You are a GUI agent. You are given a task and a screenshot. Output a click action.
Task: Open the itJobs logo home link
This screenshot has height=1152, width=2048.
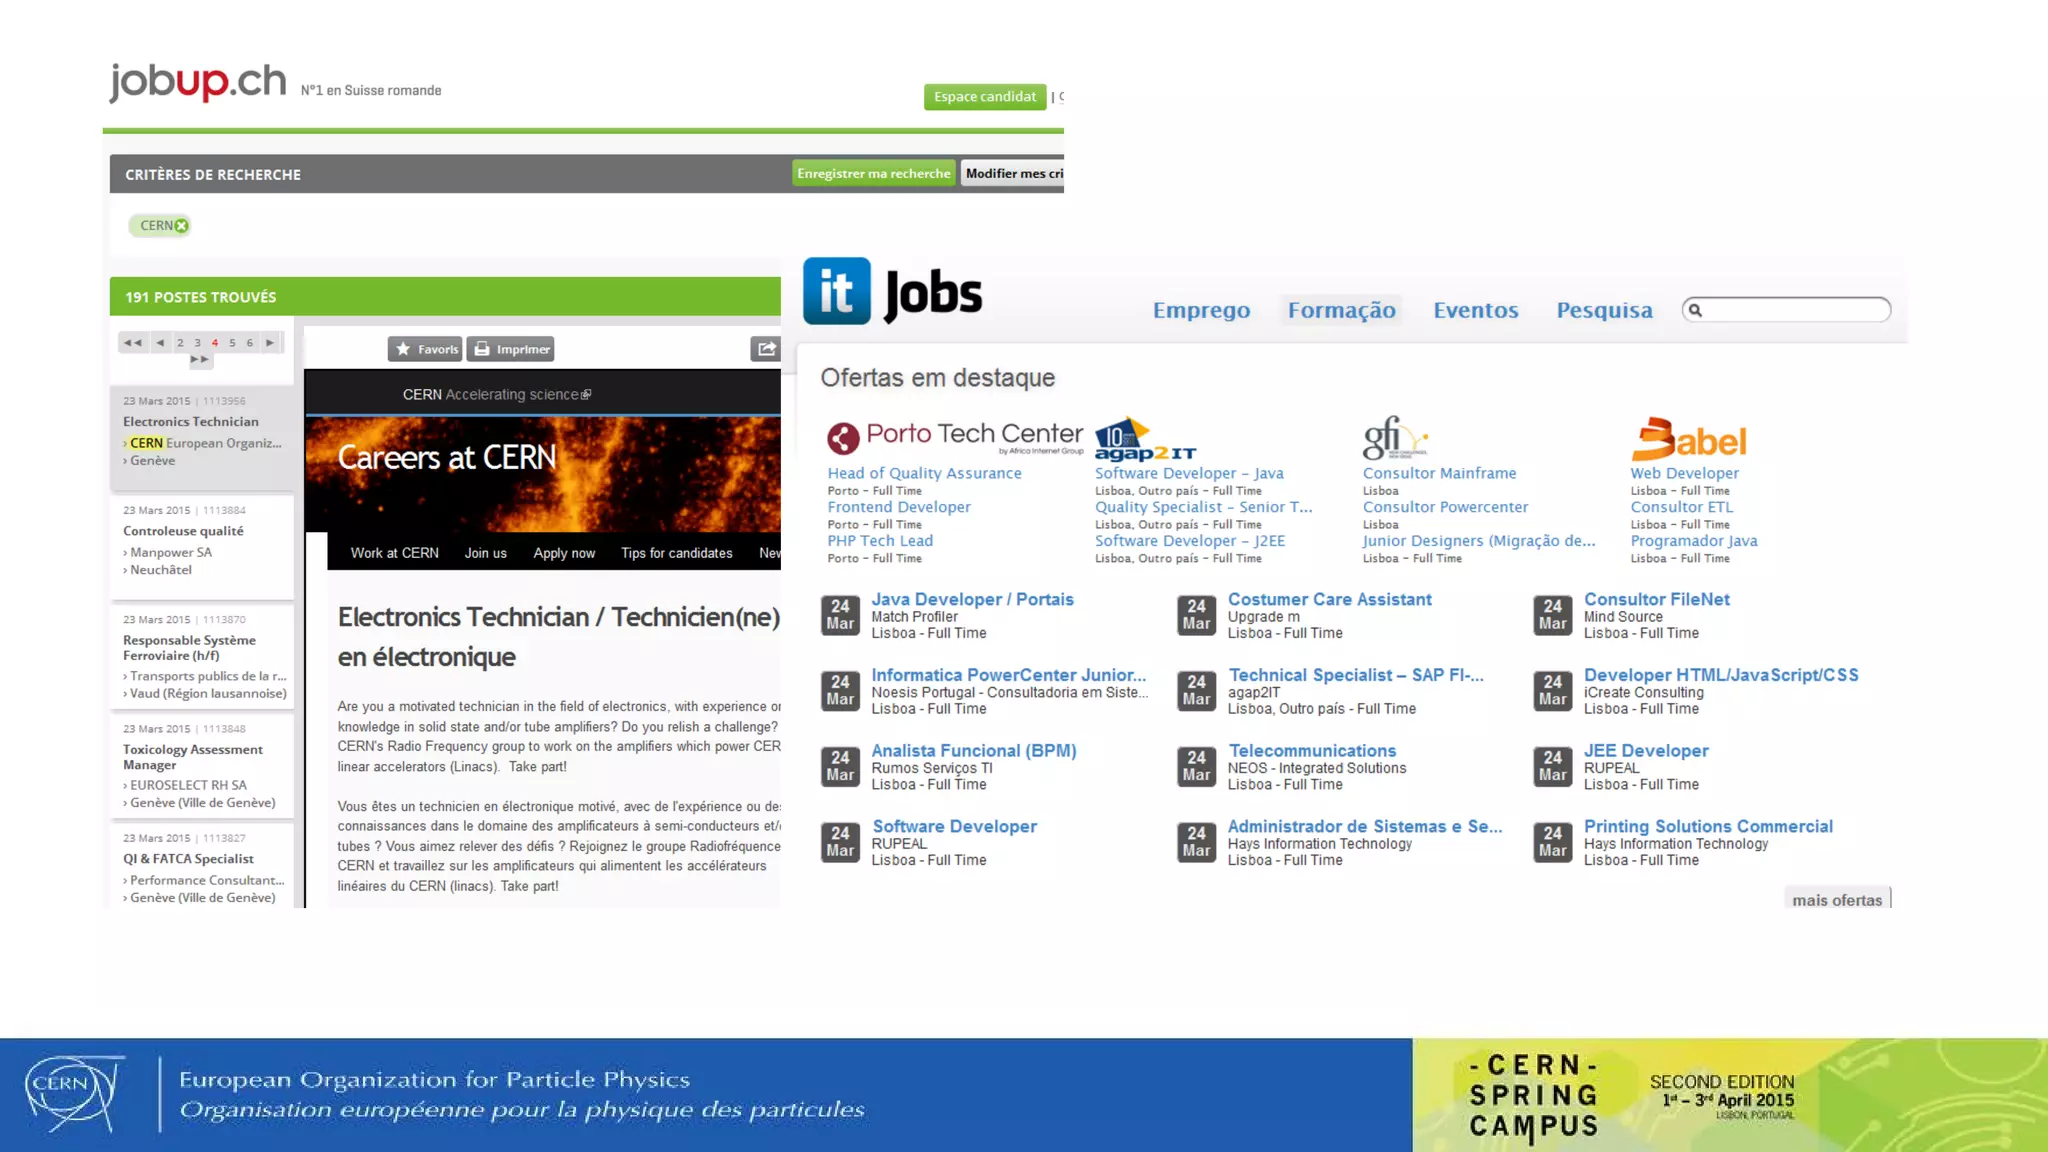(x=892, y=292)
